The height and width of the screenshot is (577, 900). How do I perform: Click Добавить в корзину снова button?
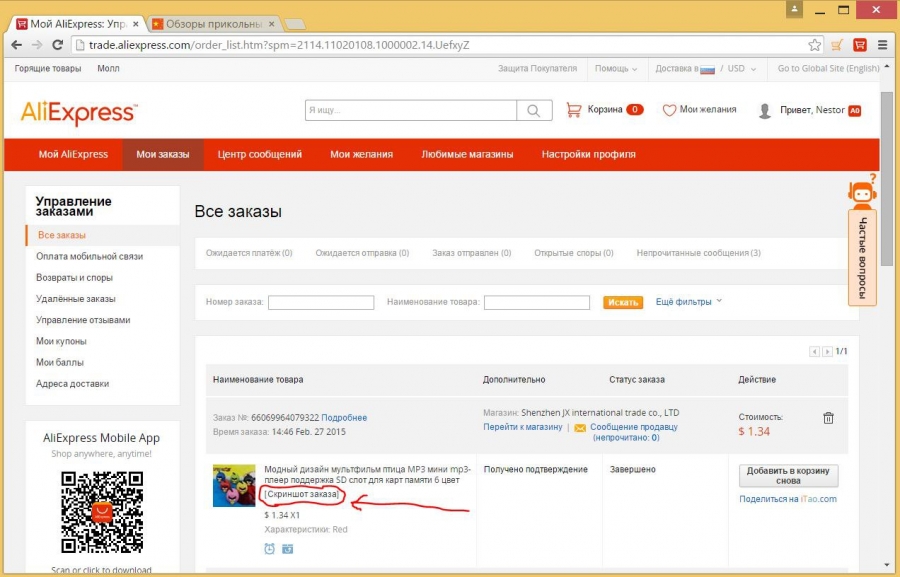pyautogui.click(x=788, y=475)
